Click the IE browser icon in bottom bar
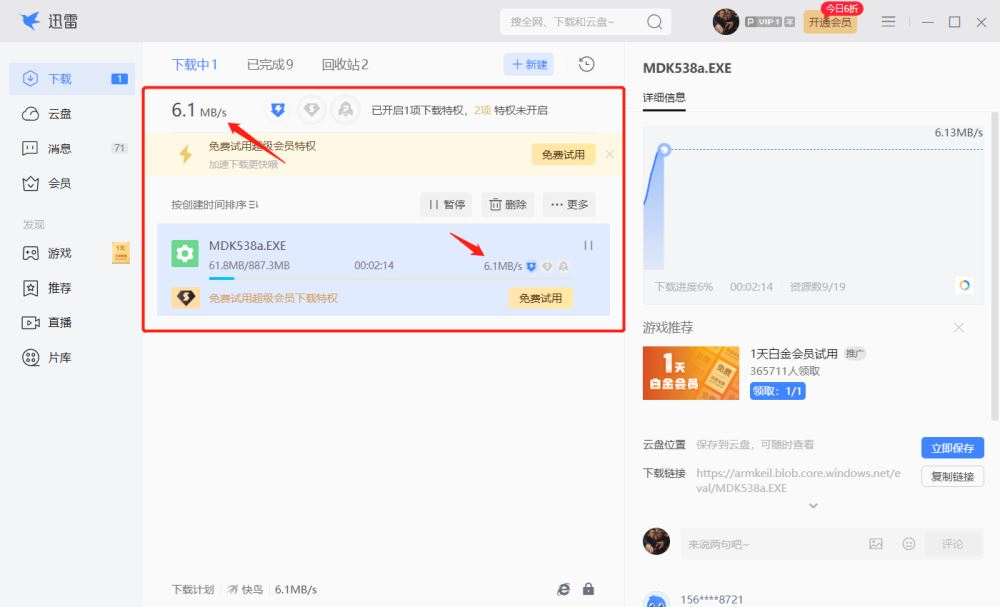Image resolution: width=1000 pixels, height=607 pixels. click(563, 589)
